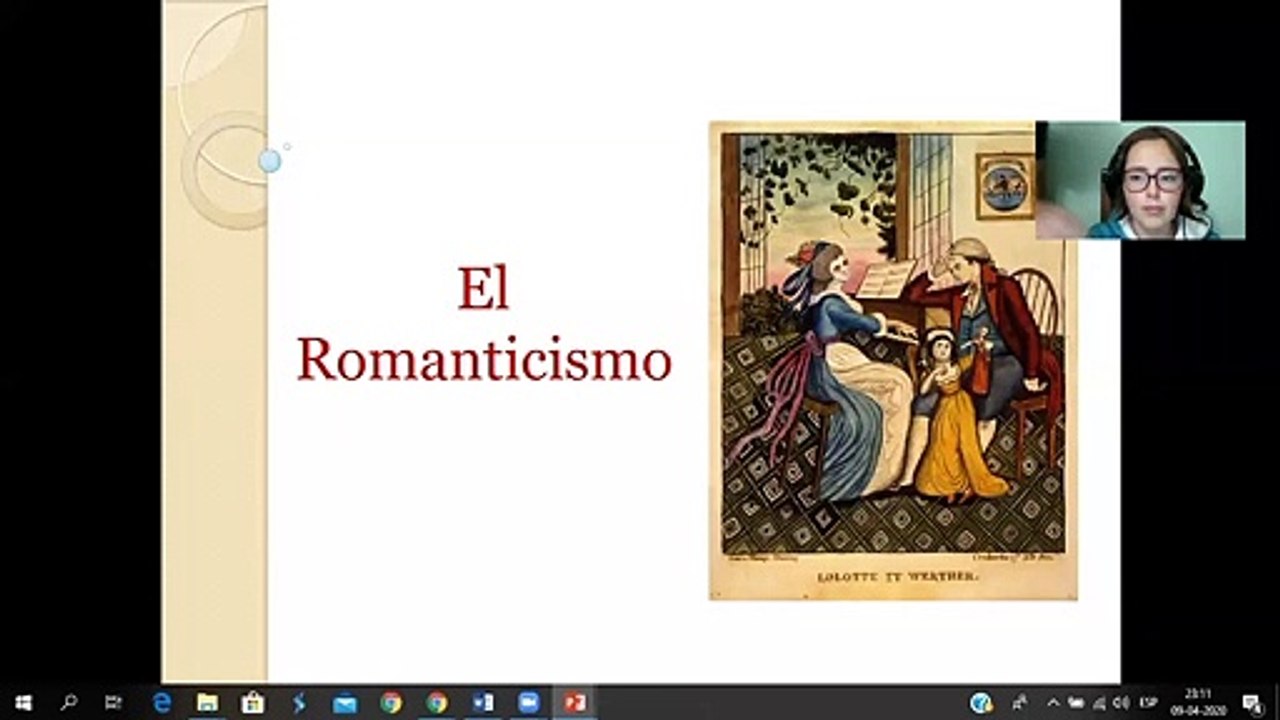This screenshot has height=720, width=1280.
Task: Open the Action Center notifications icon
Action: 1251,703
